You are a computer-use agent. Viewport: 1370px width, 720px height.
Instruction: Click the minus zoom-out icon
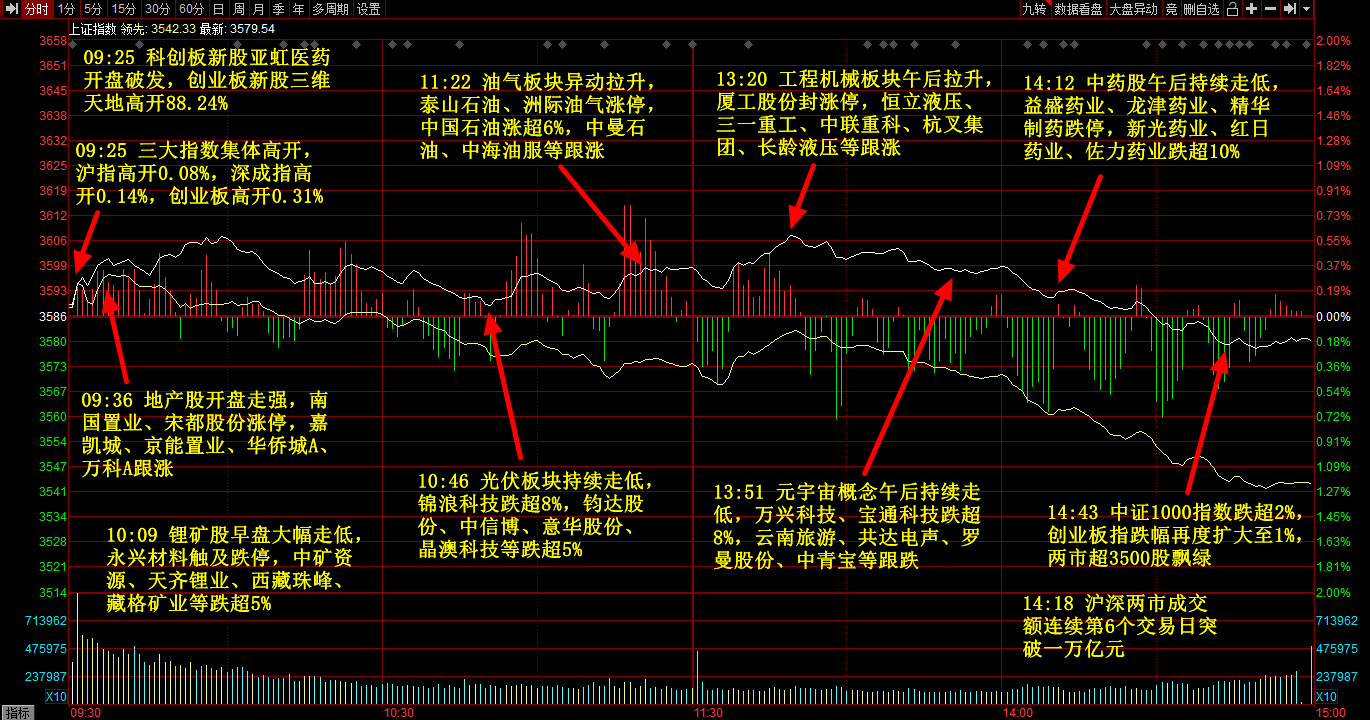(1270, 9)
